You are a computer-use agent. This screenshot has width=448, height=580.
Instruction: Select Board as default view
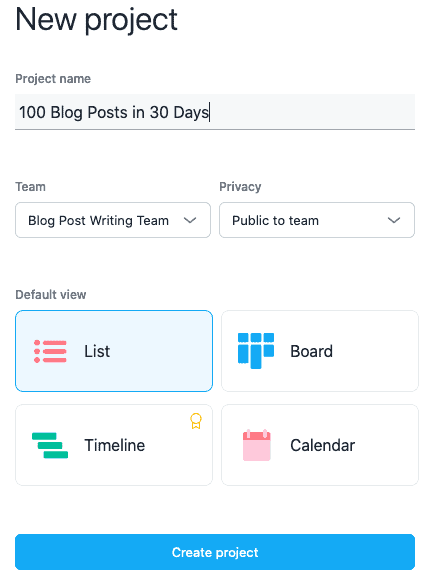pos(320,351)
